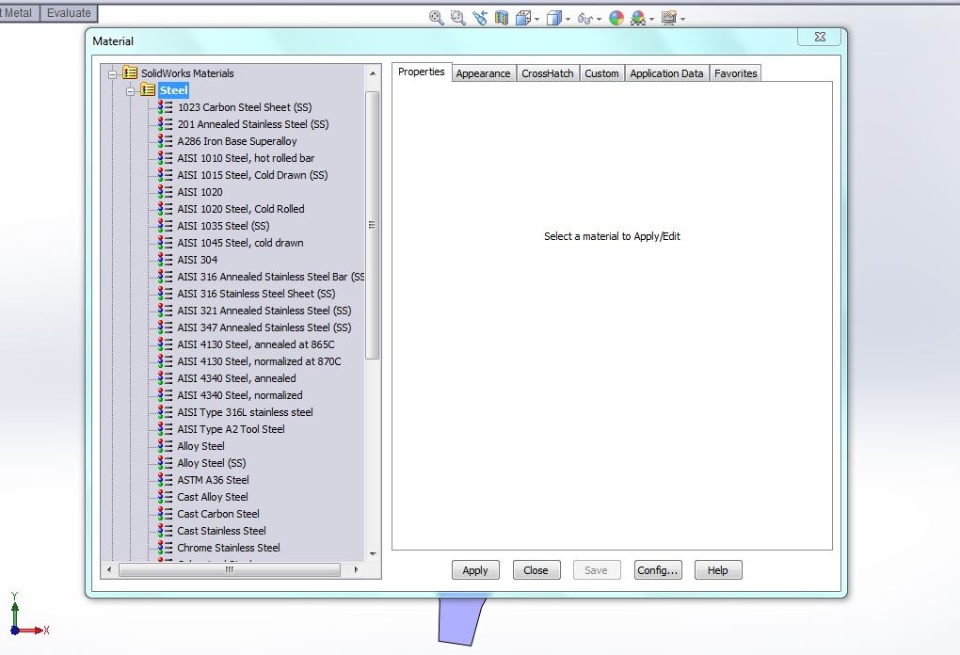Click the tree horizontal scrollbar thumb

pyautogui.click(x=230, y=570)
